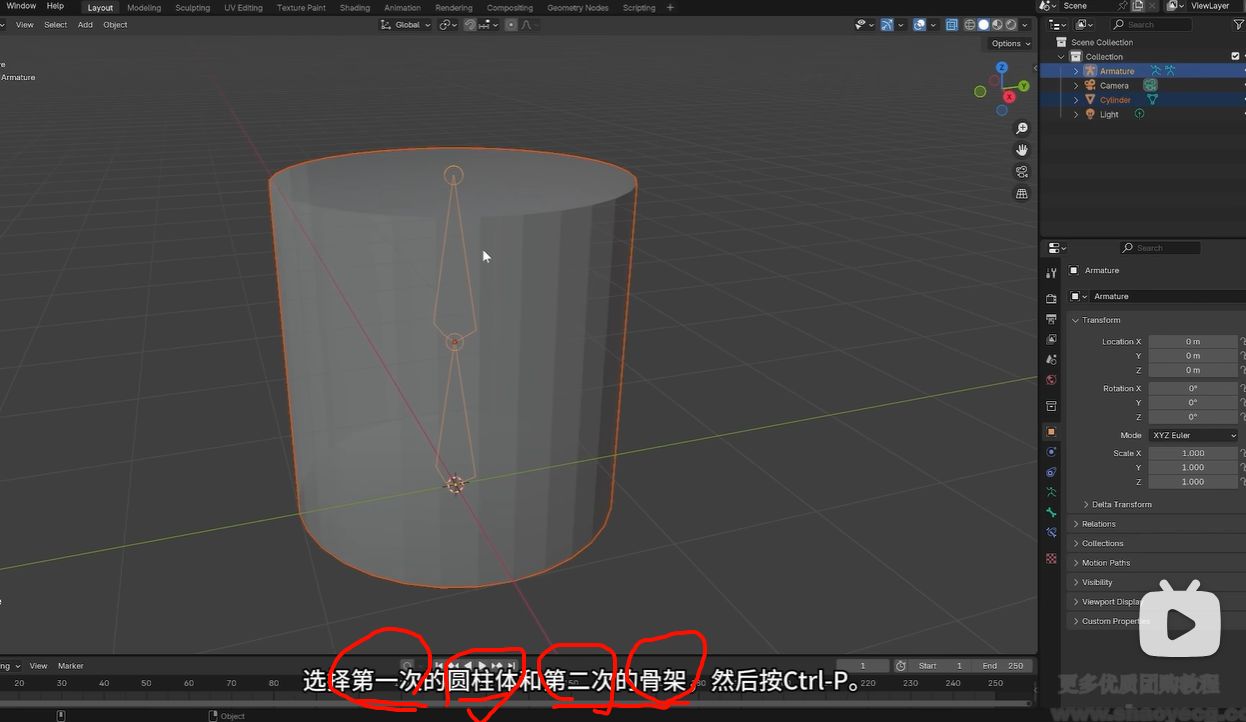Open the Object Constraints properties tab
The height and width of the screenshot is (722, 1246).
pyautogui.click(x=1051, y=472)
